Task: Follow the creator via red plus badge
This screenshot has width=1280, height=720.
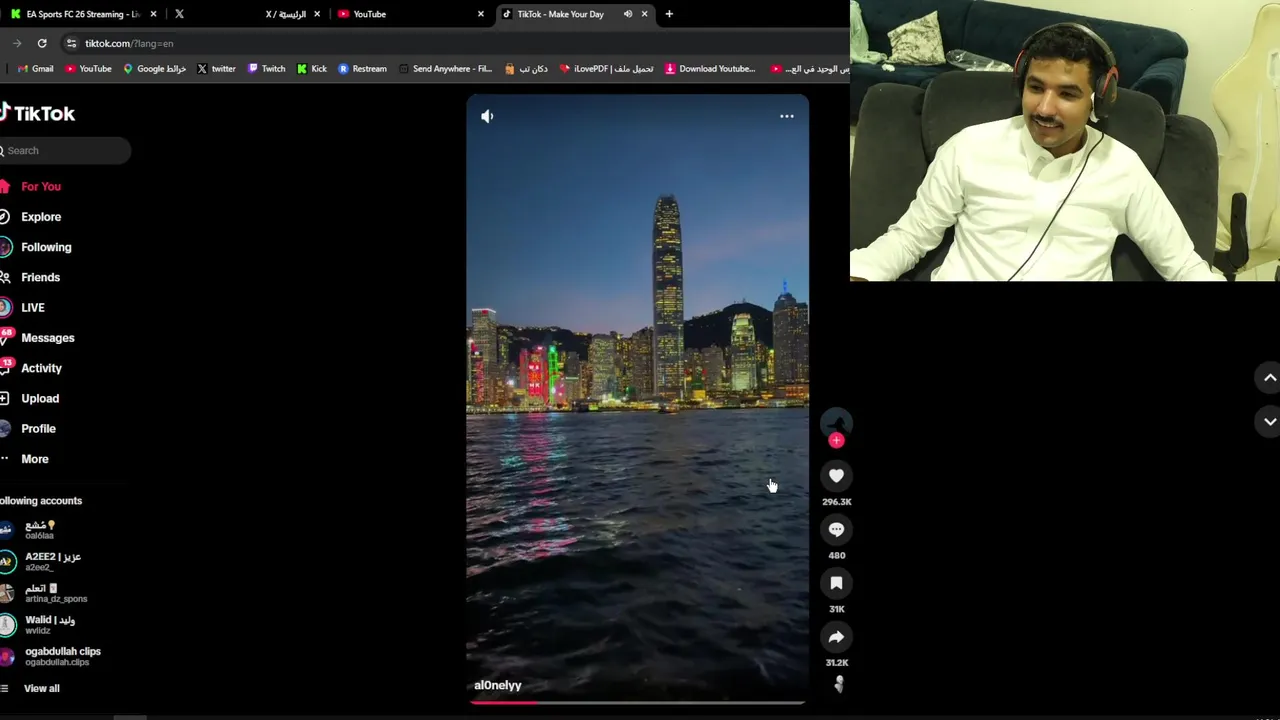Action: pyautogui.click(x=836, y=440)
